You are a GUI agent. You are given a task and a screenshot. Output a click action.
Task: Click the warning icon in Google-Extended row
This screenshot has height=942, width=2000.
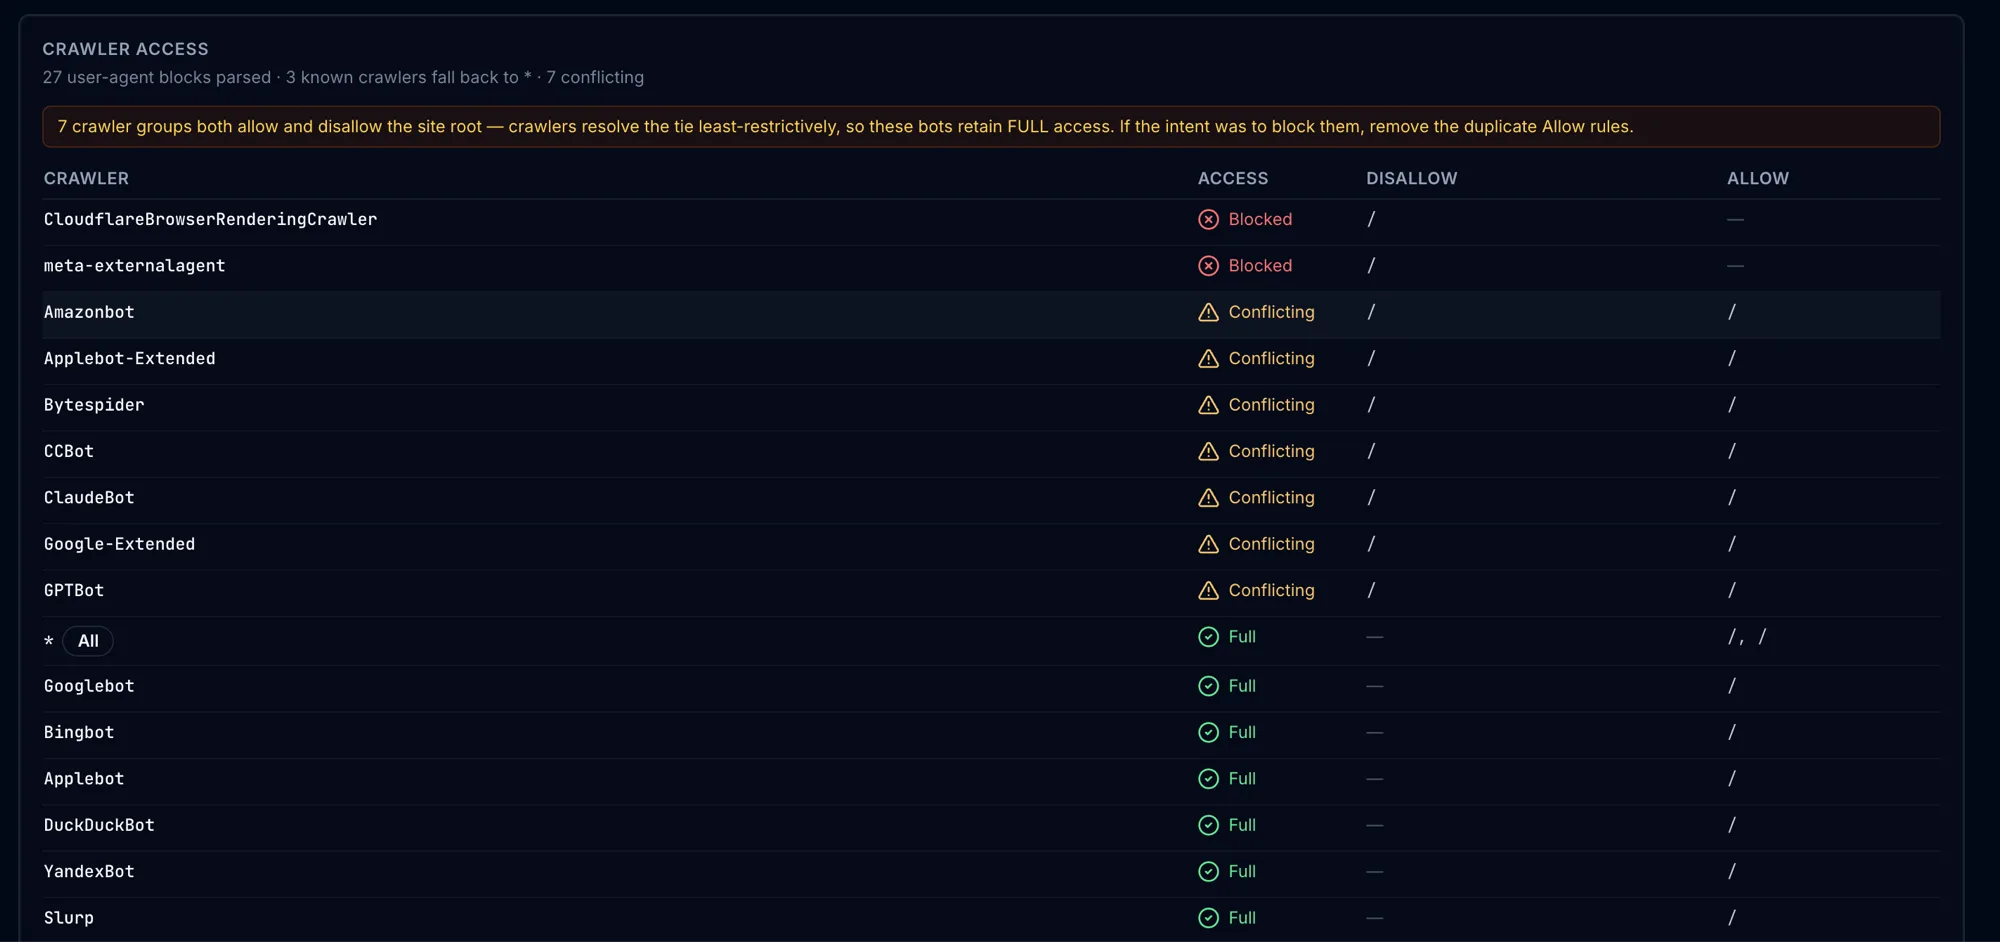pos(1208,544)
